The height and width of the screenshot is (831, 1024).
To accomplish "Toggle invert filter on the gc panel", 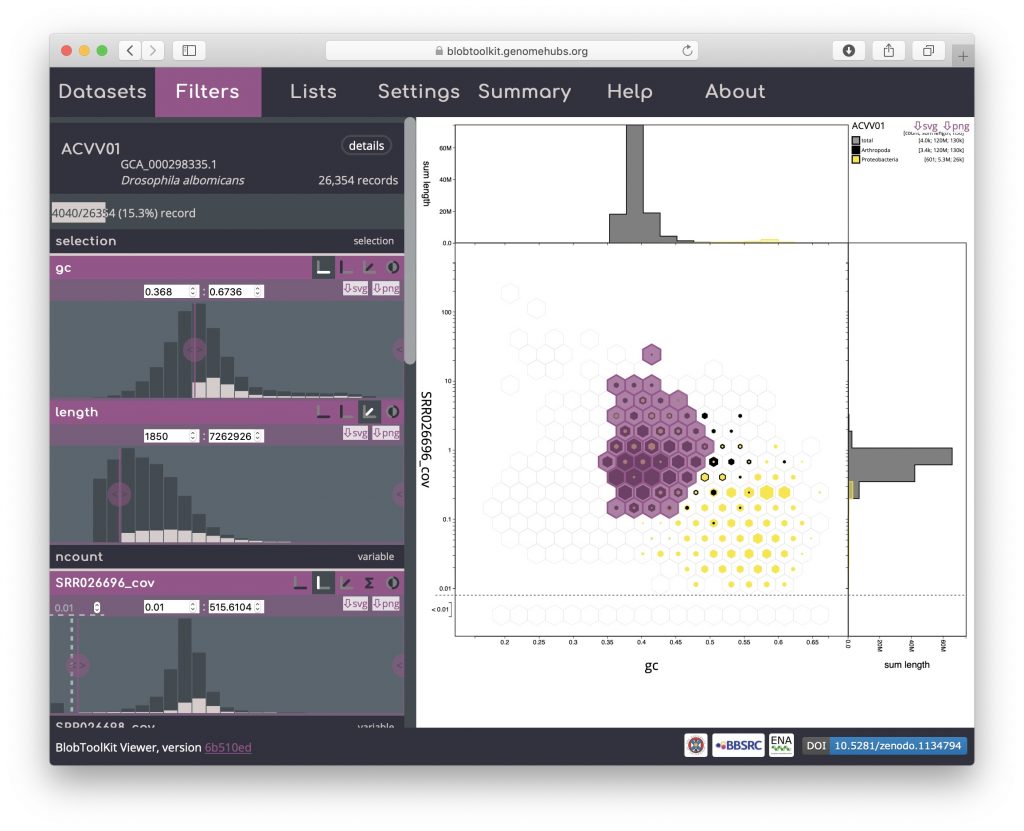I will (392, 268).
